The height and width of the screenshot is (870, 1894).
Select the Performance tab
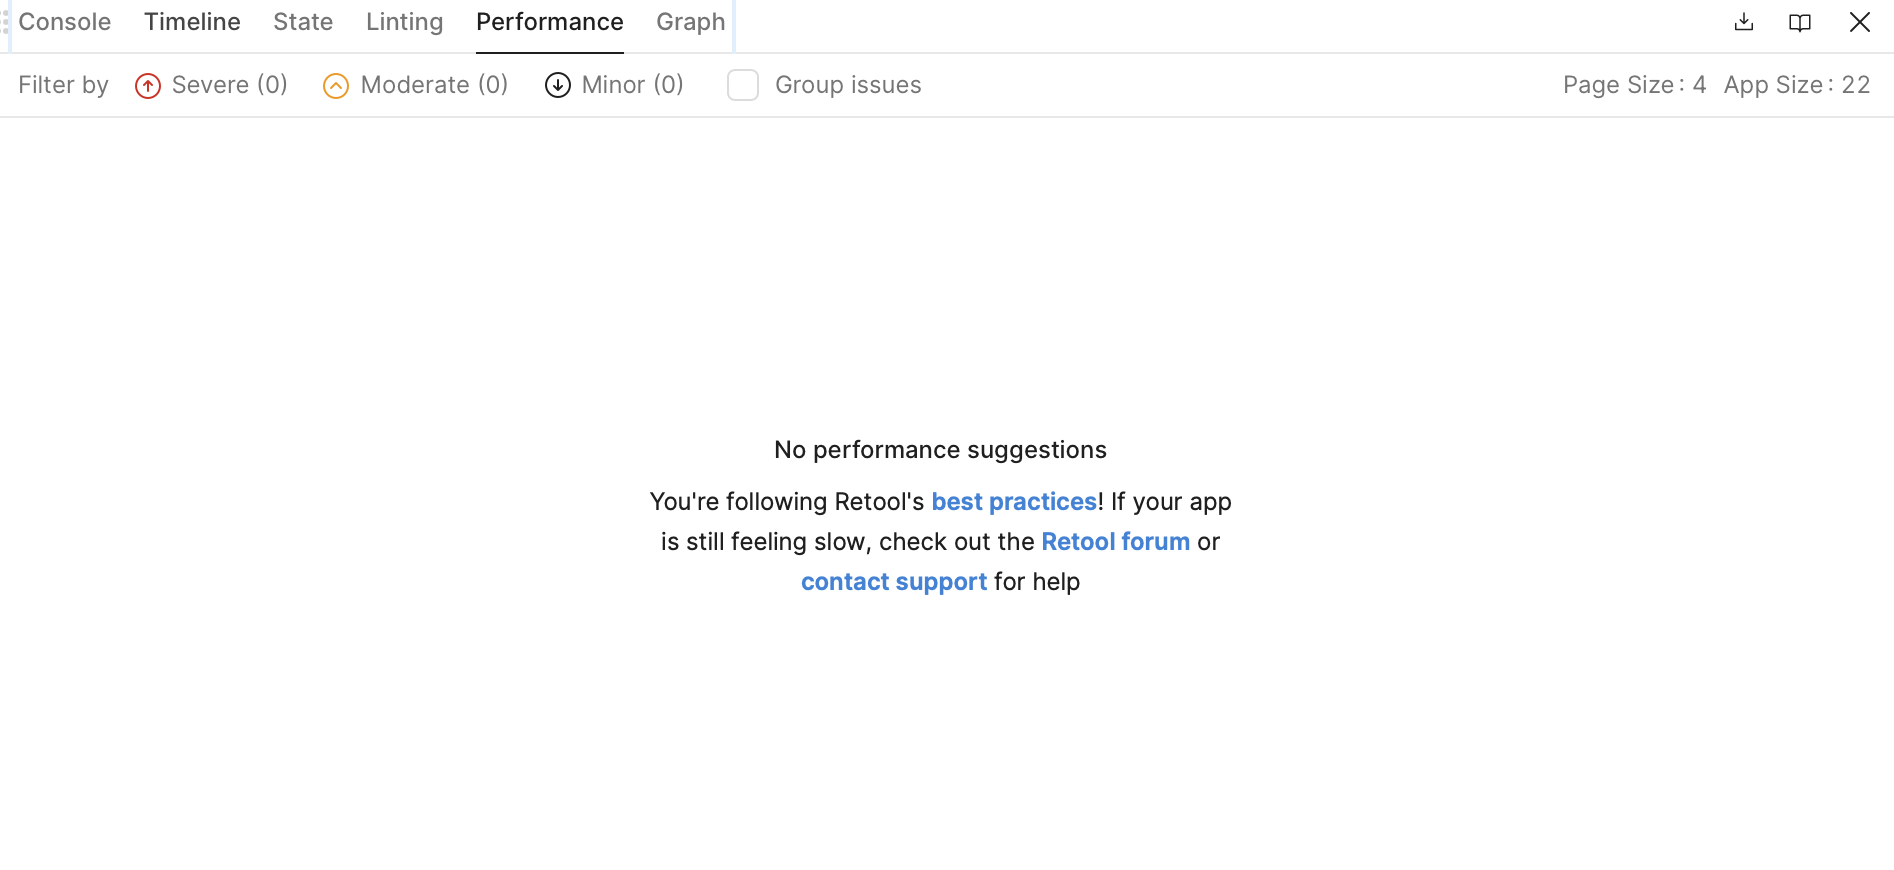click(549, 22)
